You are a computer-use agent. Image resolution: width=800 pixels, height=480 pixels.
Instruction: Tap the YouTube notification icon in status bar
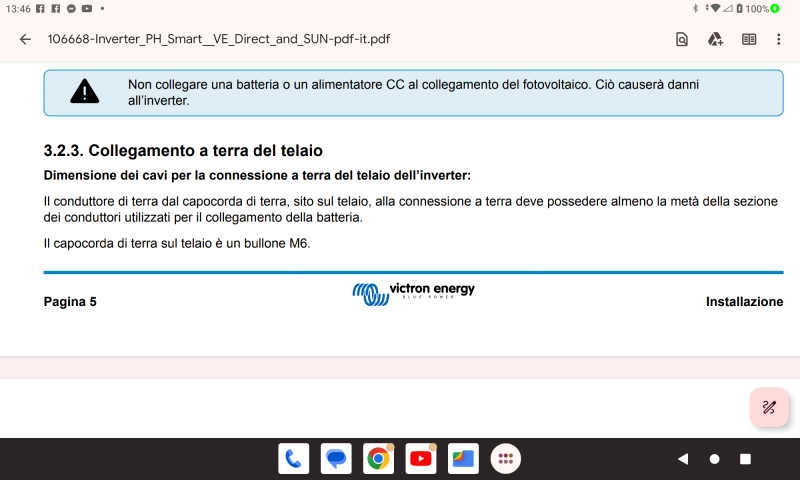(x=87, y=8)
